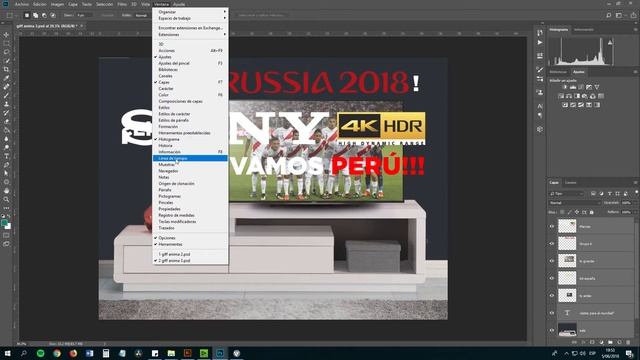Image resolution: width=640 pixels, height=360 pixels.
Task: Hide the text layer visibility eye
Action: tap(552, 313)
